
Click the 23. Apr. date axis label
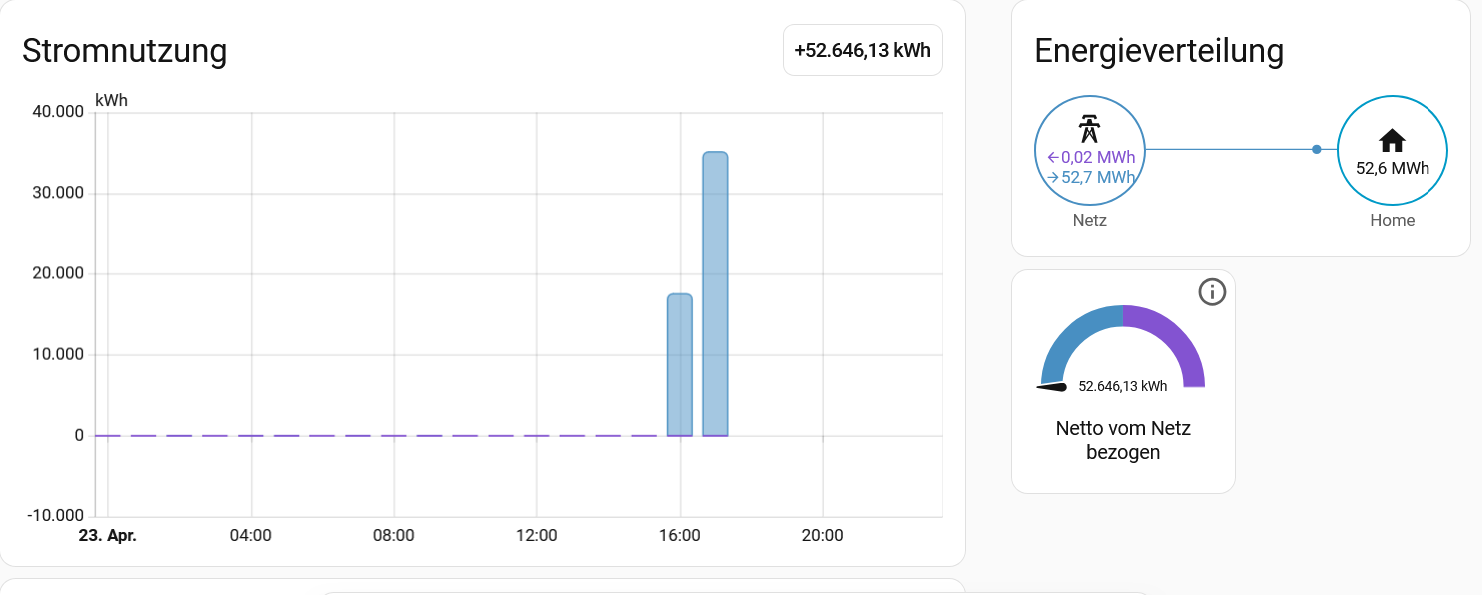[107, 536]
